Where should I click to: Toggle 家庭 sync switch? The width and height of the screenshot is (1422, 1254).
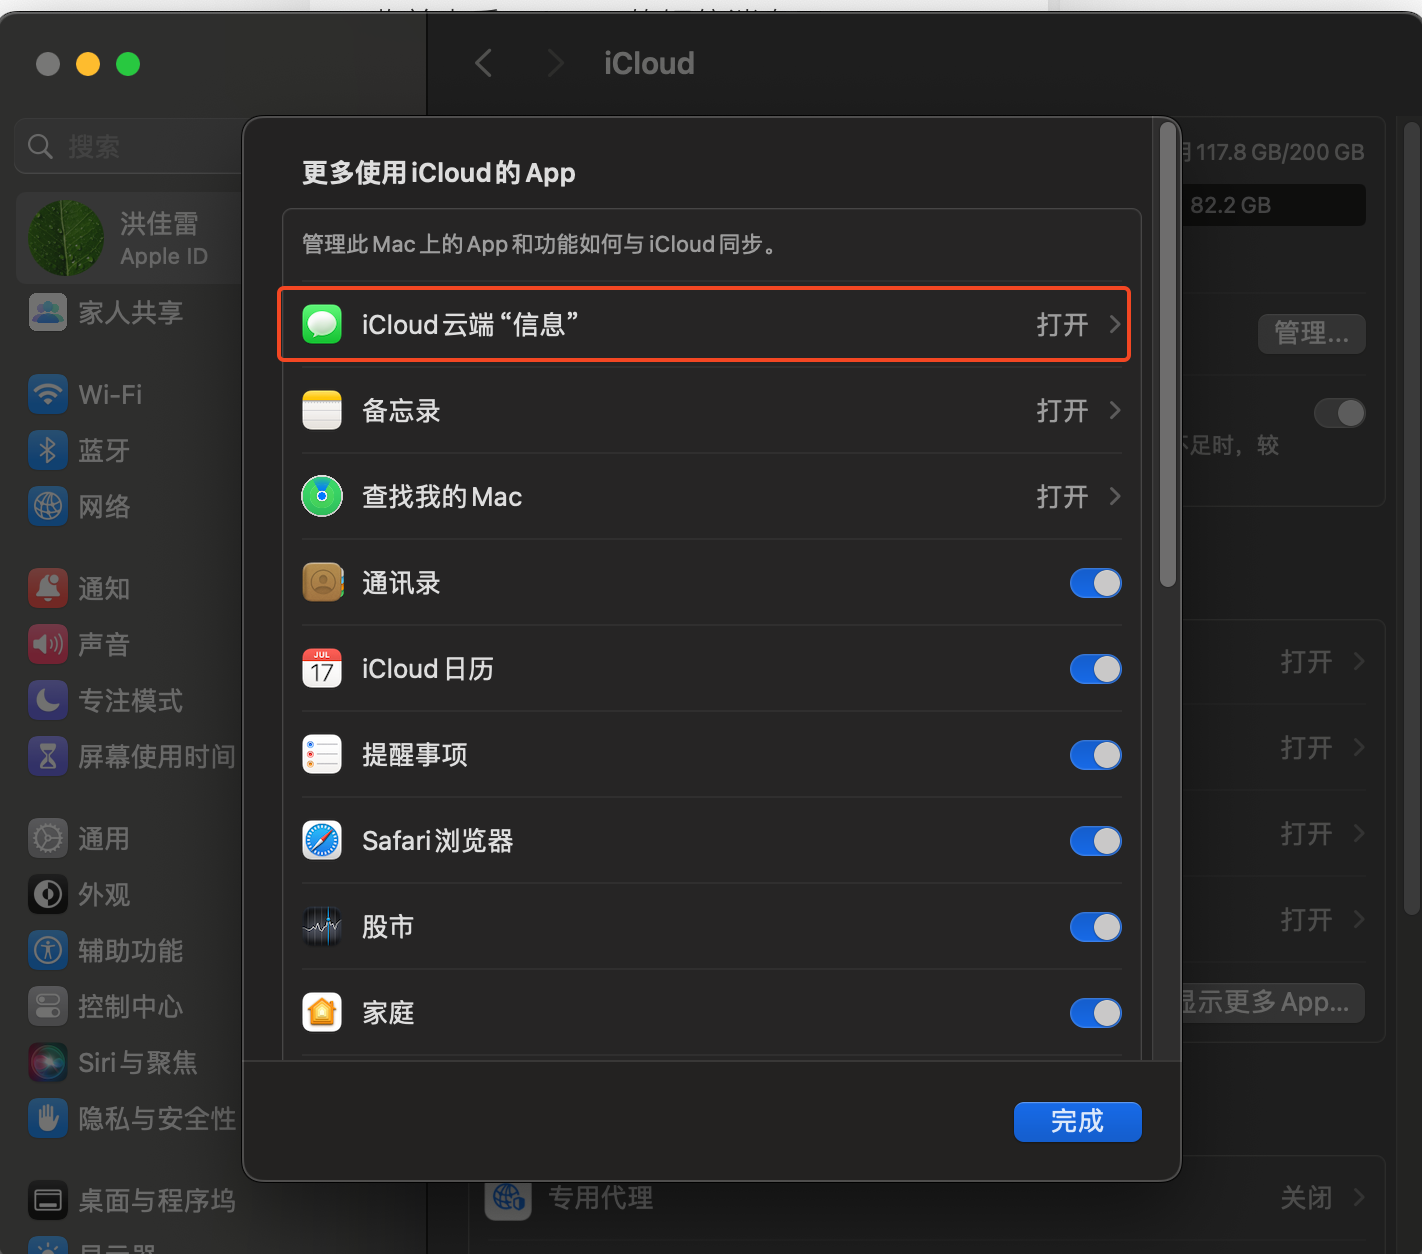pos(1095,1013)
